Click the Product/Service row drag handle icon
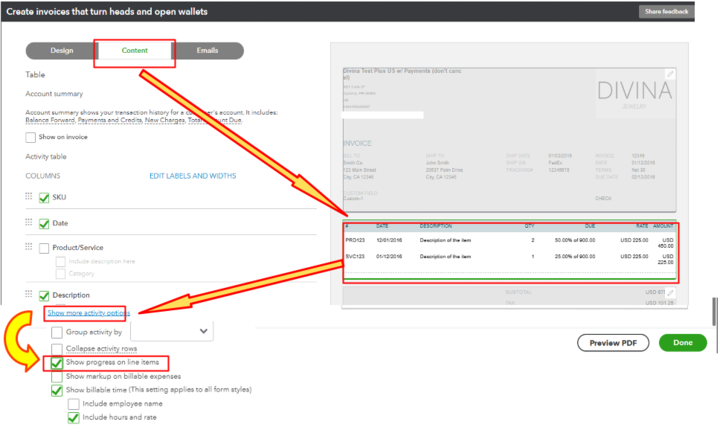Image resolution: width=720 pixels, height=433 pixels. pos(28,247)
